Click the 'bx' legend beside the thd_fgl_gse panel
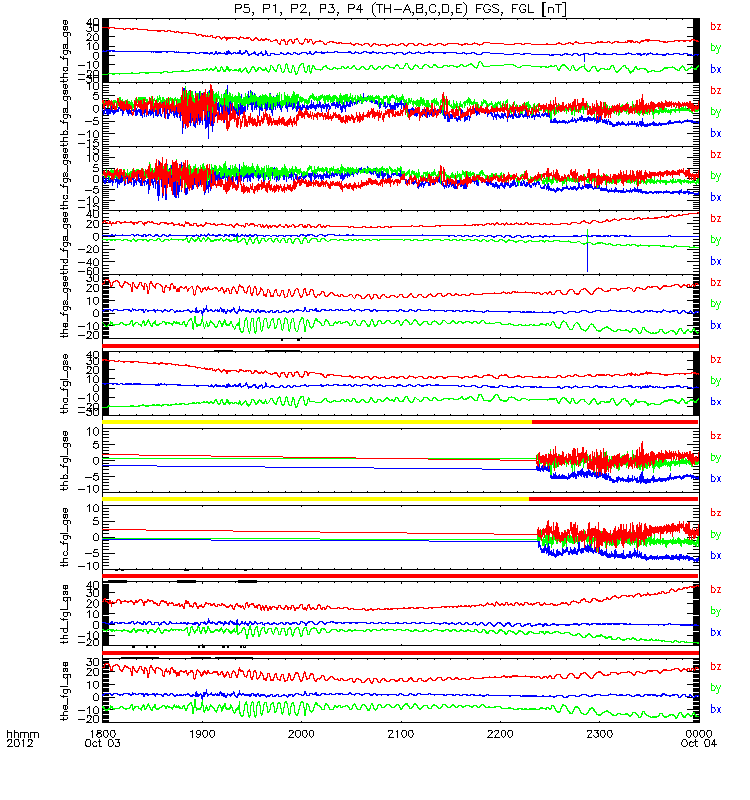This screenshot has height=800, width=750. 716,633
